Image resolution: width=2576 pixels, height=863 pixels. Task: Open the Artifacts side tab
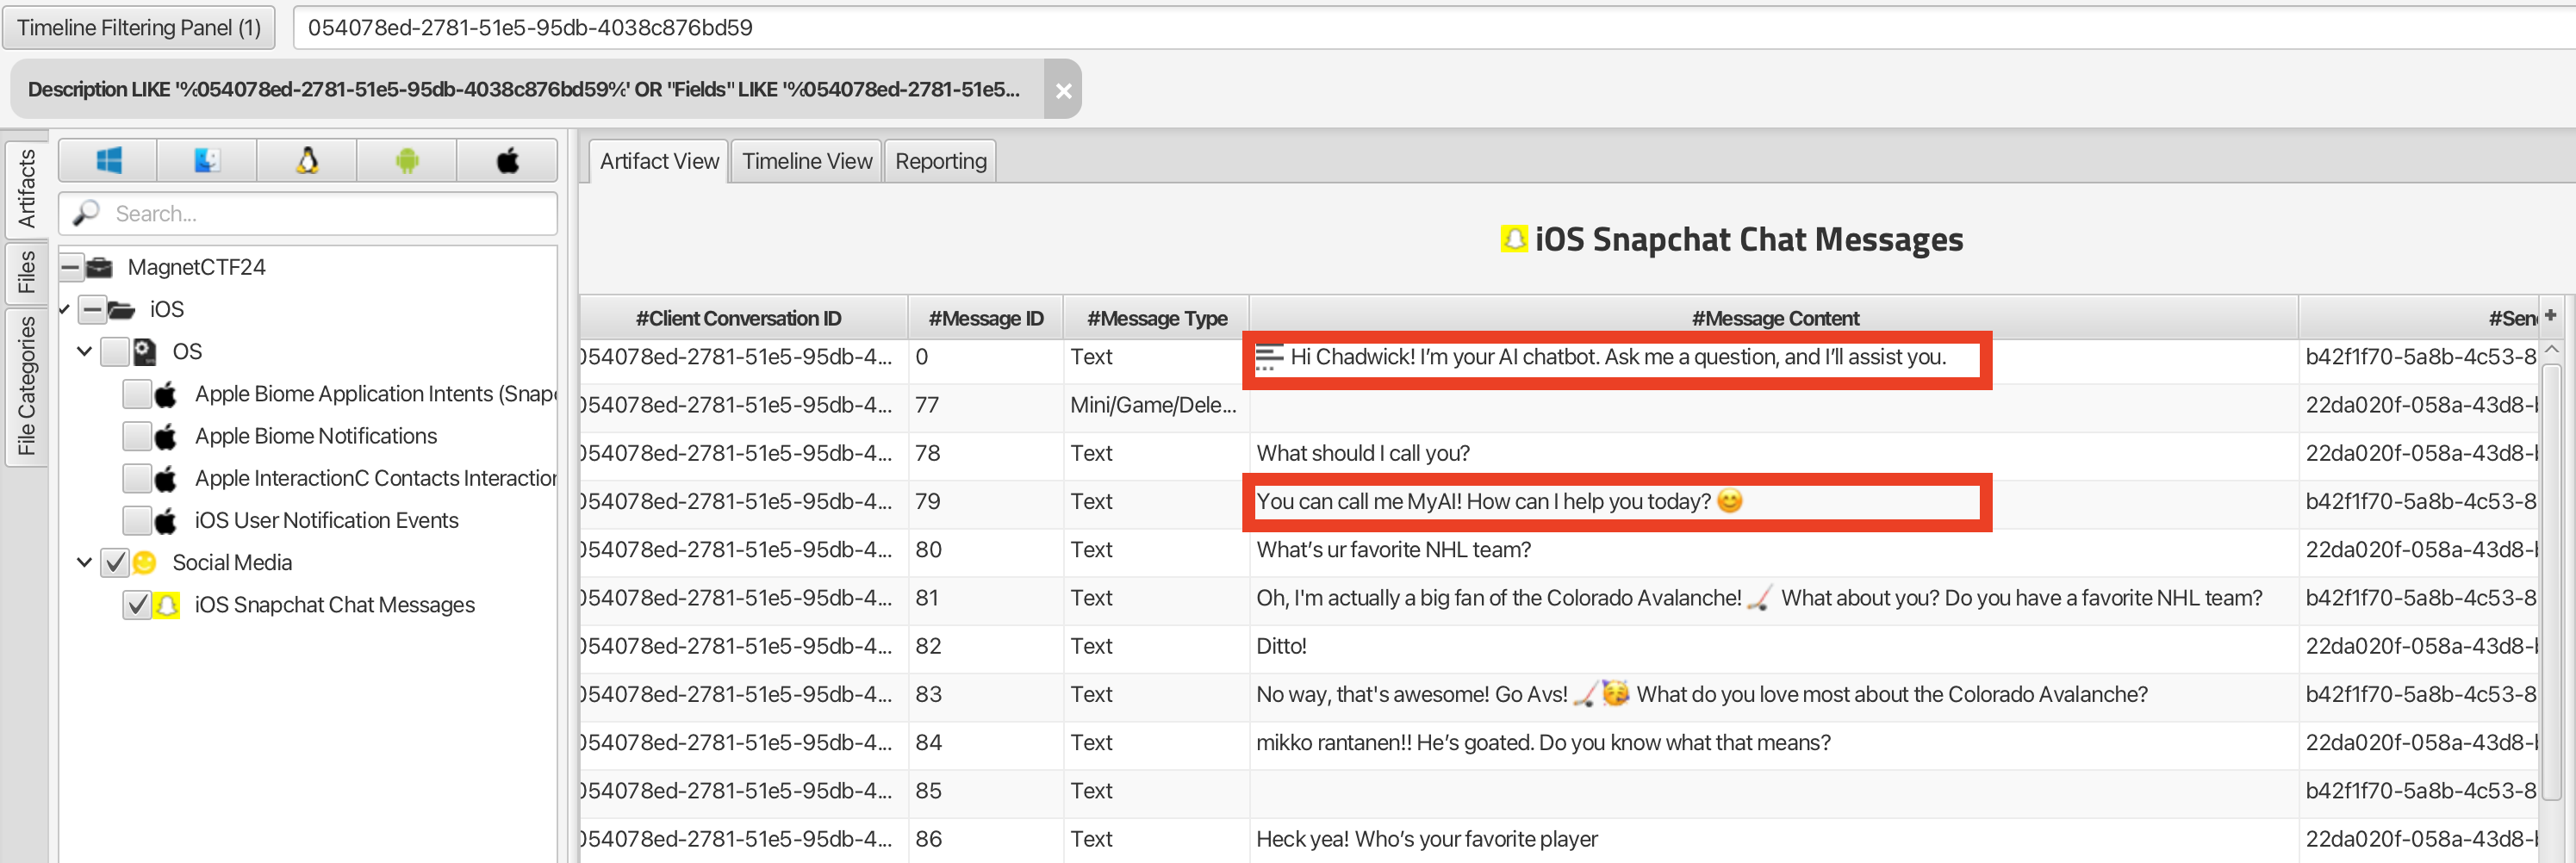(x=26, y=188)
